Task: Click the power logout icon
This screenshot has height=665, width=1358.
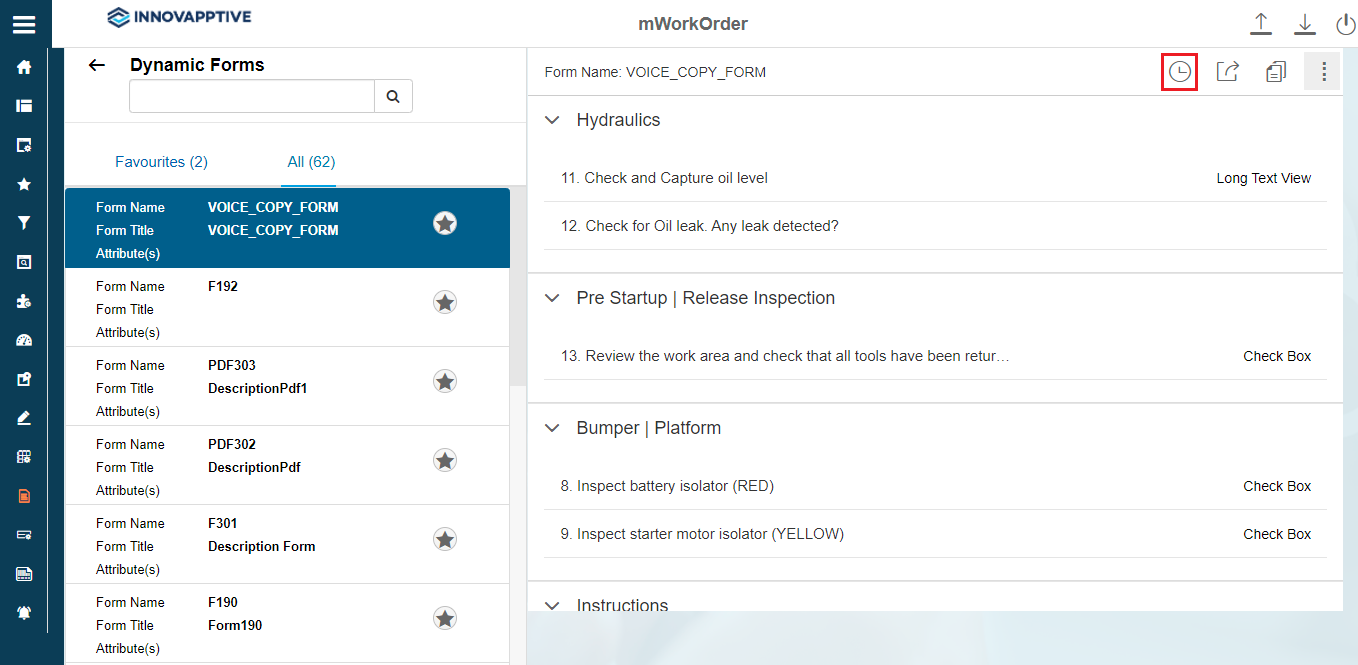Action: 1345,24
